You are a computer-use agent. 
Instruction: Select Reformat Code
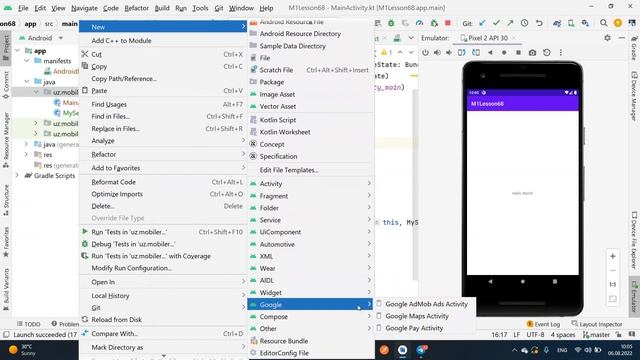click(163, 182)
